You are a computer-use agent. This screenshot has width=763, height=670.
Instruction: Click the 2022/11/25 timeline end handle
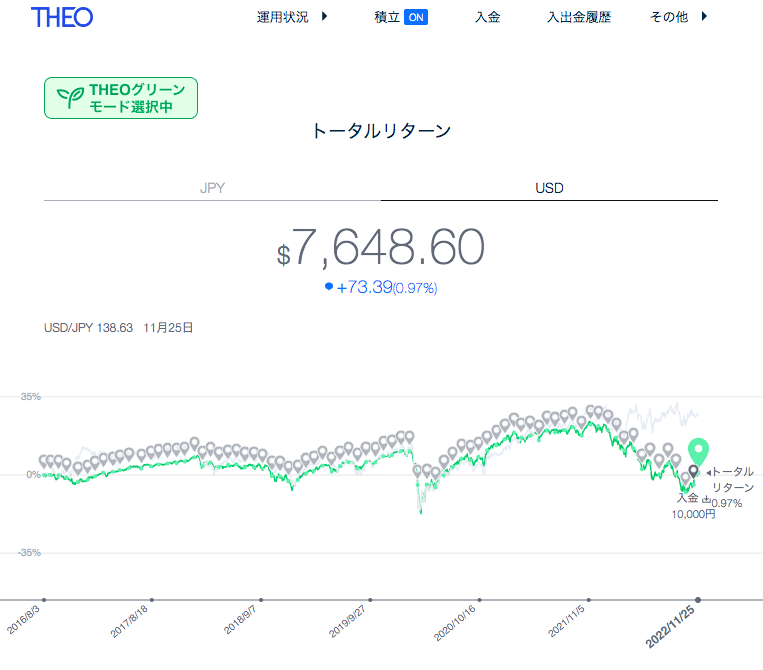[698, 600]
